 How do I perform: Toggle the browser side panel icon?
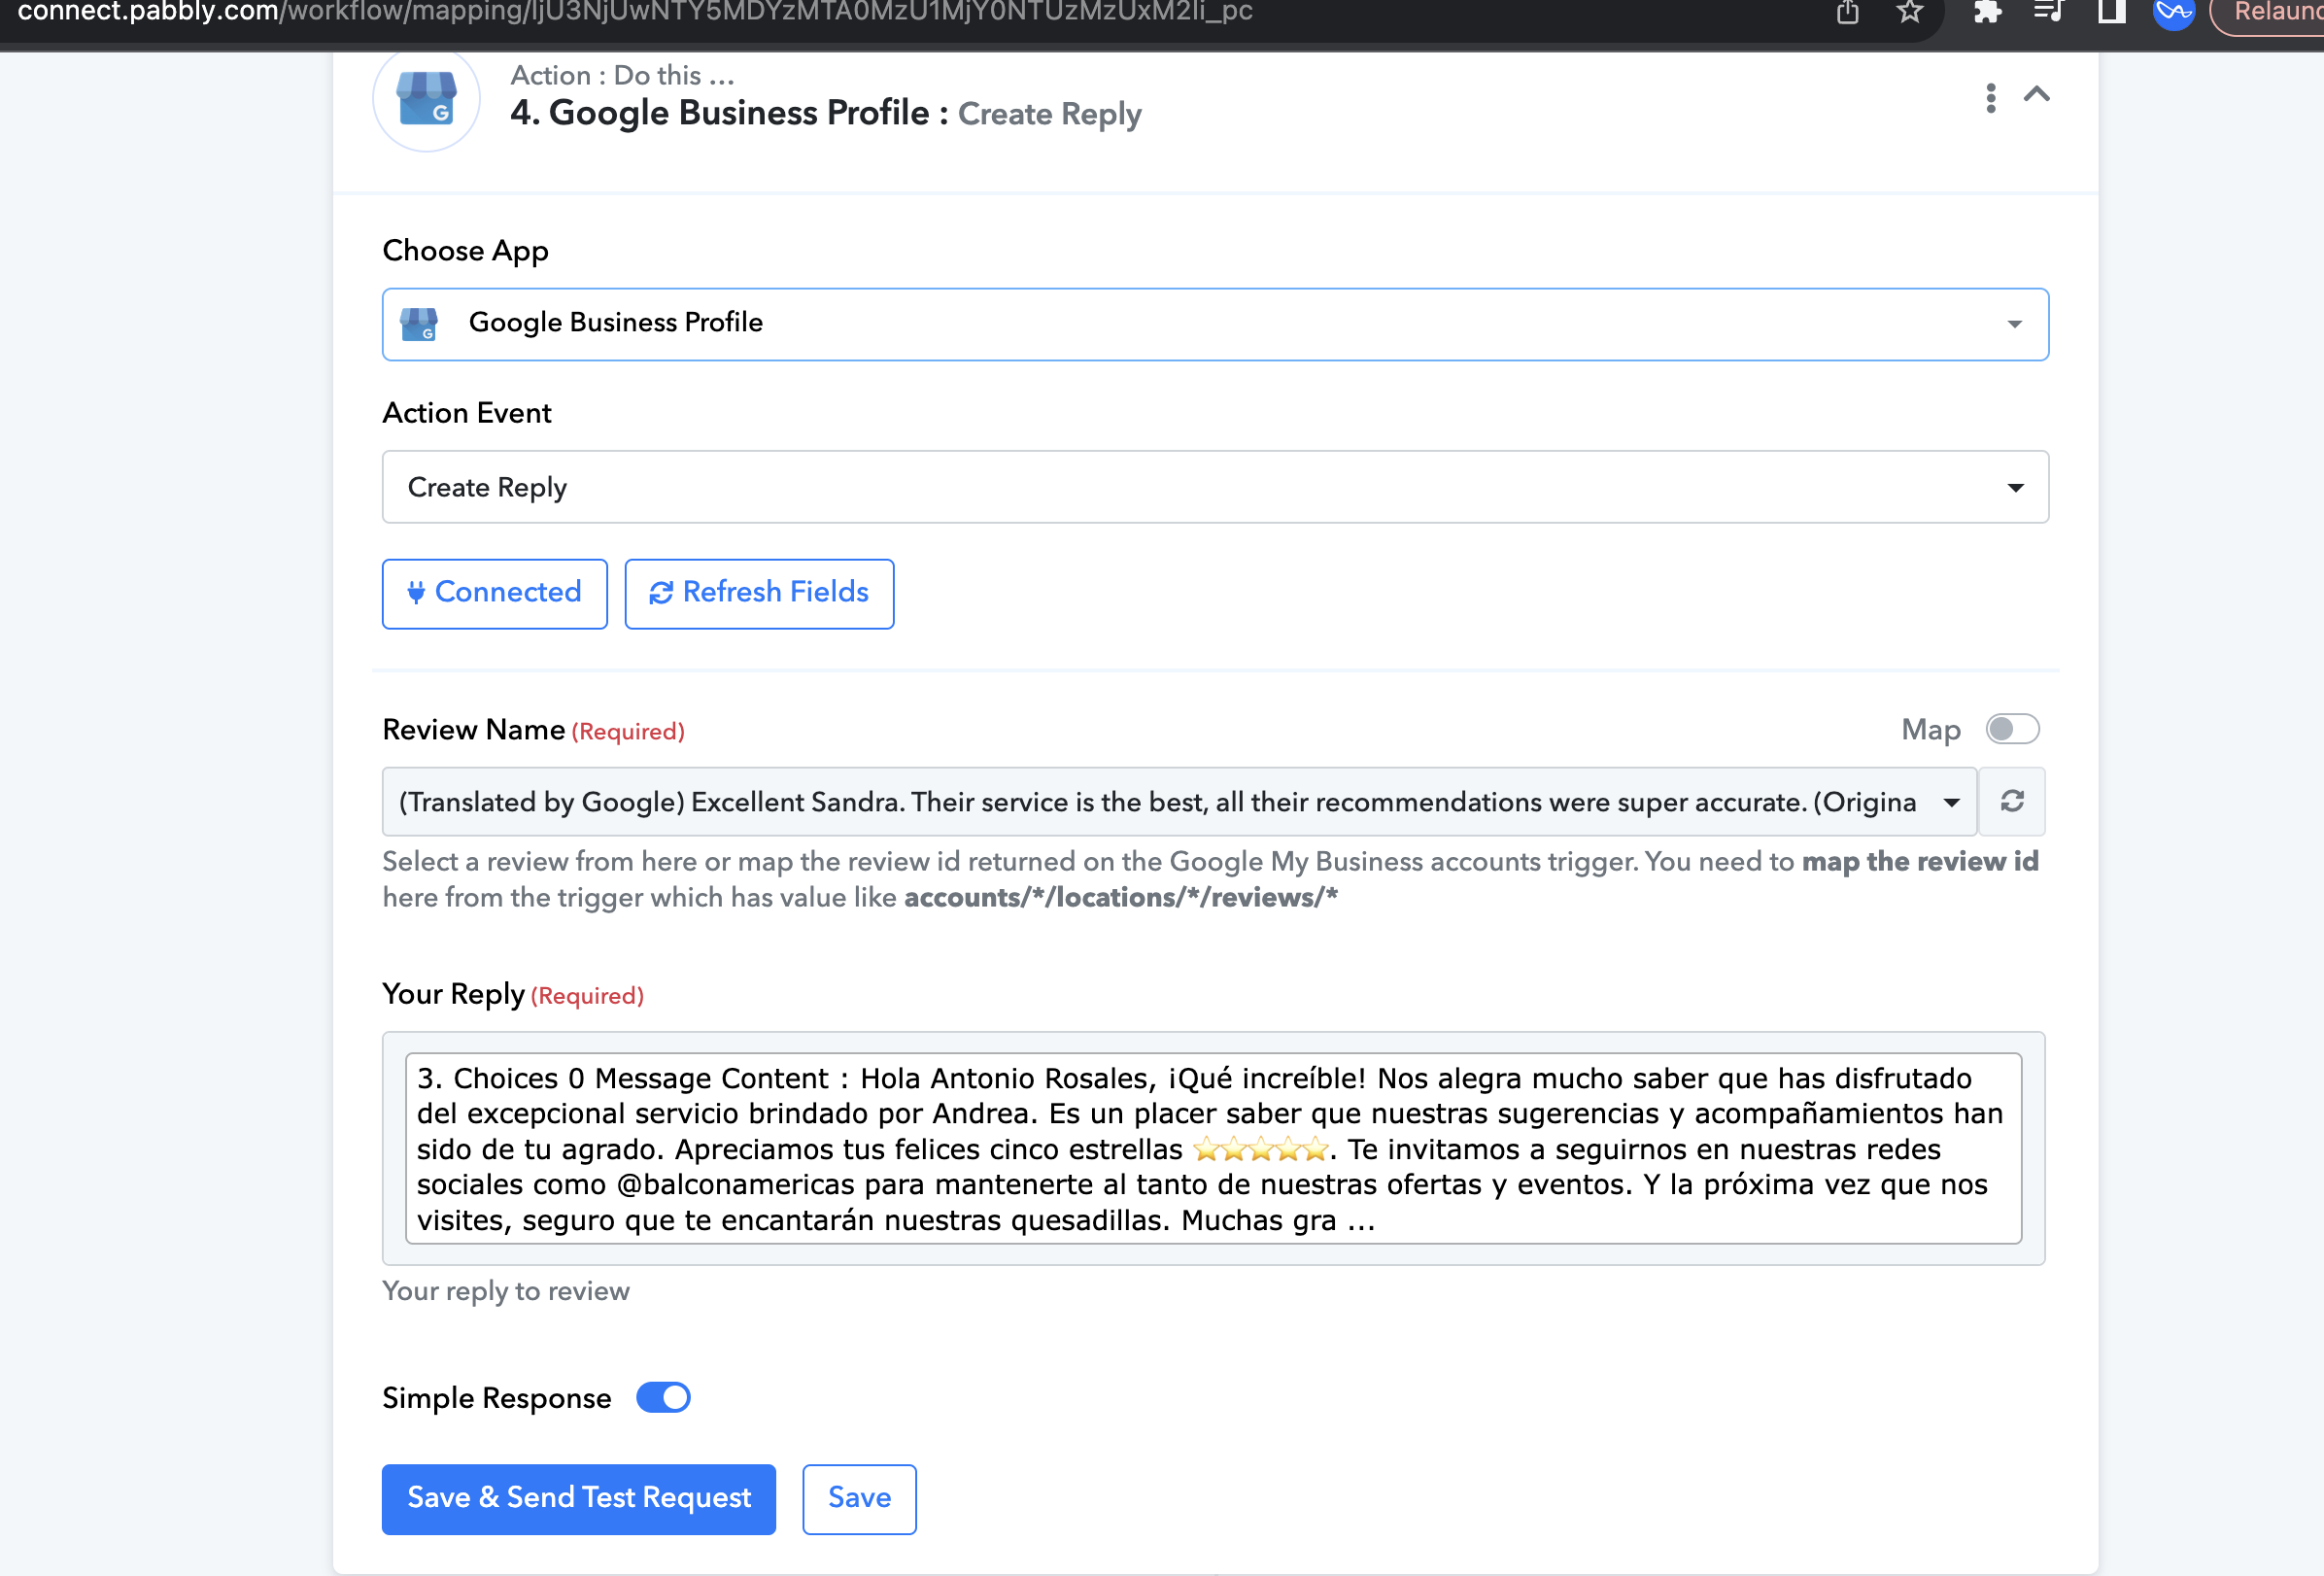pyautogui.click(x=2112, y=12)
